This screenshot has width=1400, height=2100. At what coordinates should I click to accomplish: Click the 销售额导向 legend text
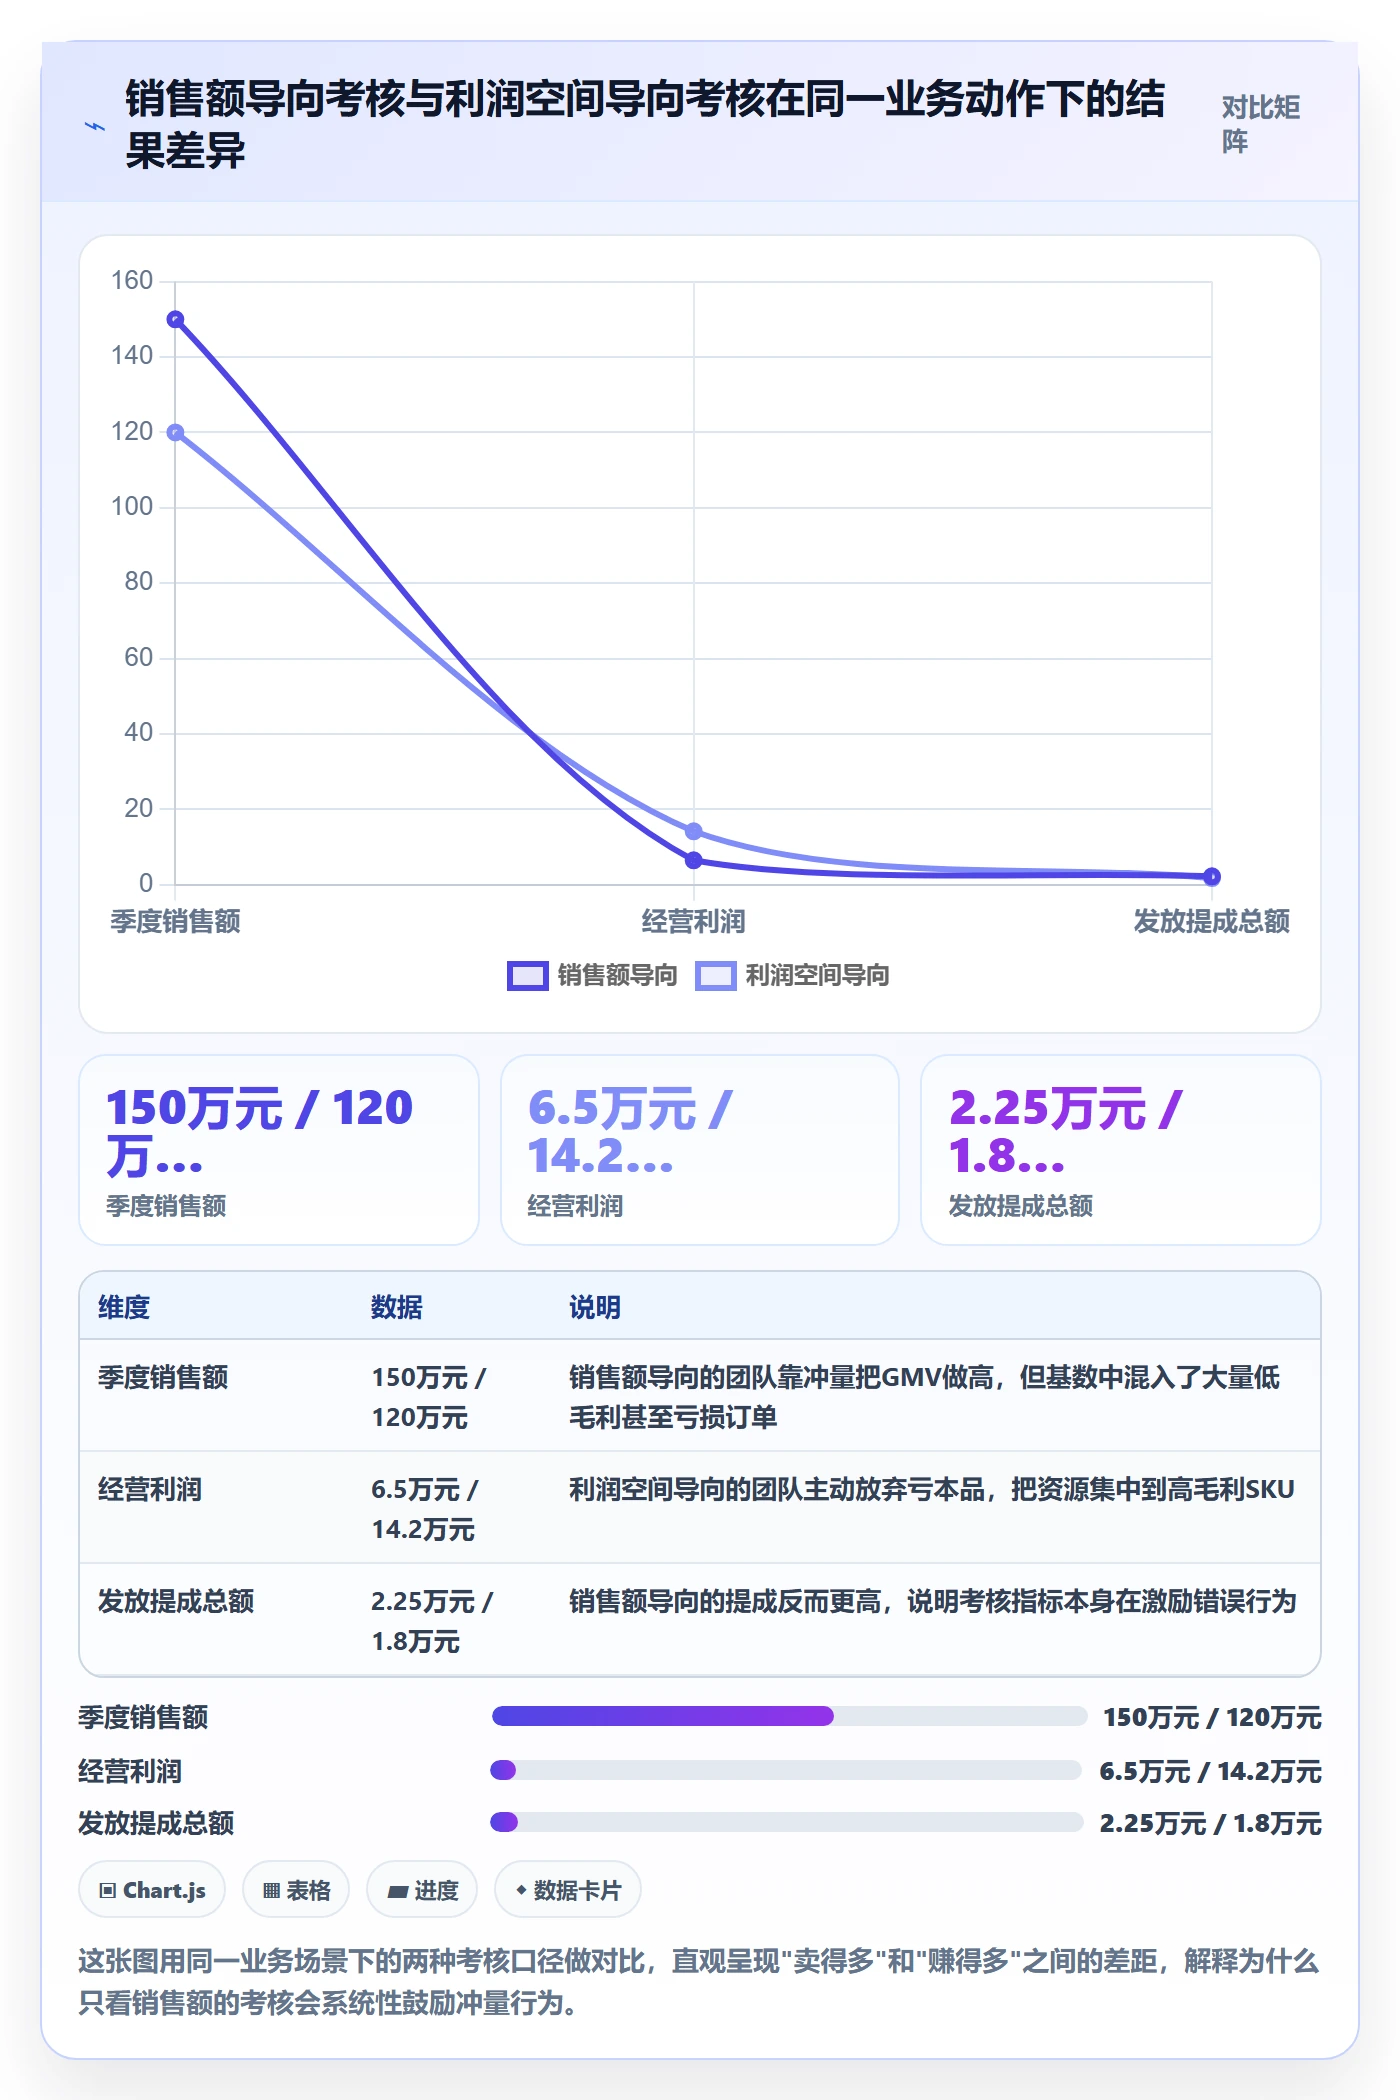(x=618, y=975)
